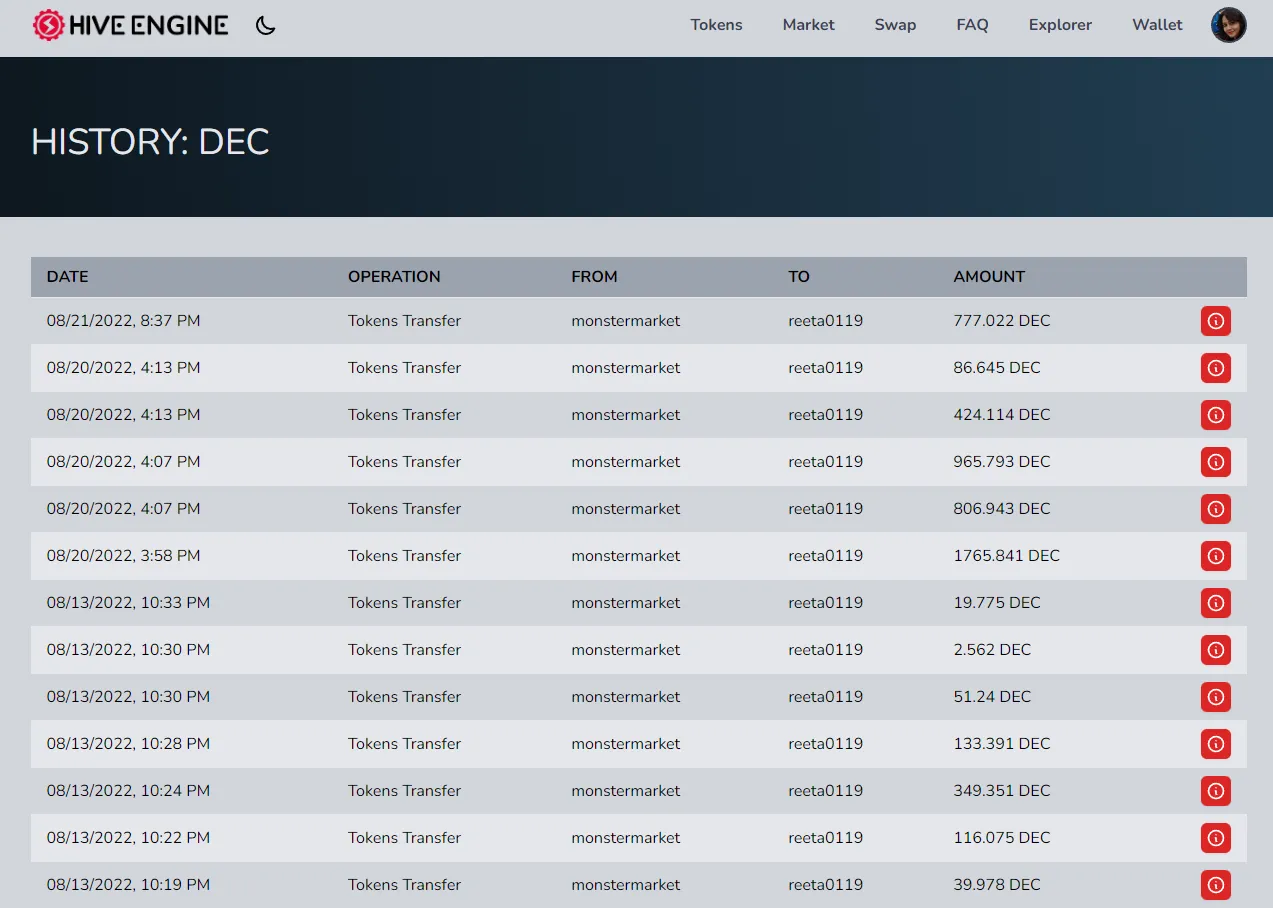Select date 08/13/2022, 10:28 PM
This screenshot has height=908, width=1273.
click(128, 744)
